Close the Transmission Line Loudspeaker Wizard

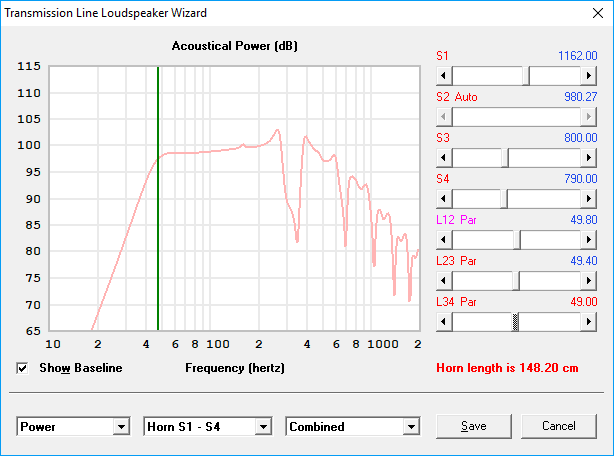tap(598, 13)
